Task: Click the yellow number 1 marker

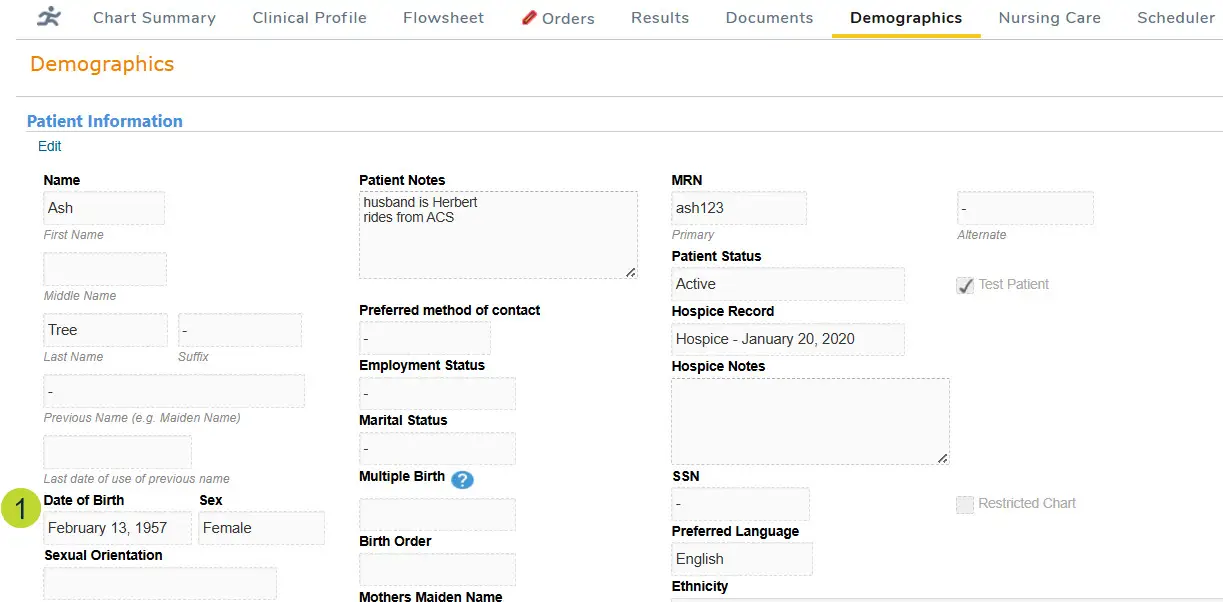Action: [21, 508]
